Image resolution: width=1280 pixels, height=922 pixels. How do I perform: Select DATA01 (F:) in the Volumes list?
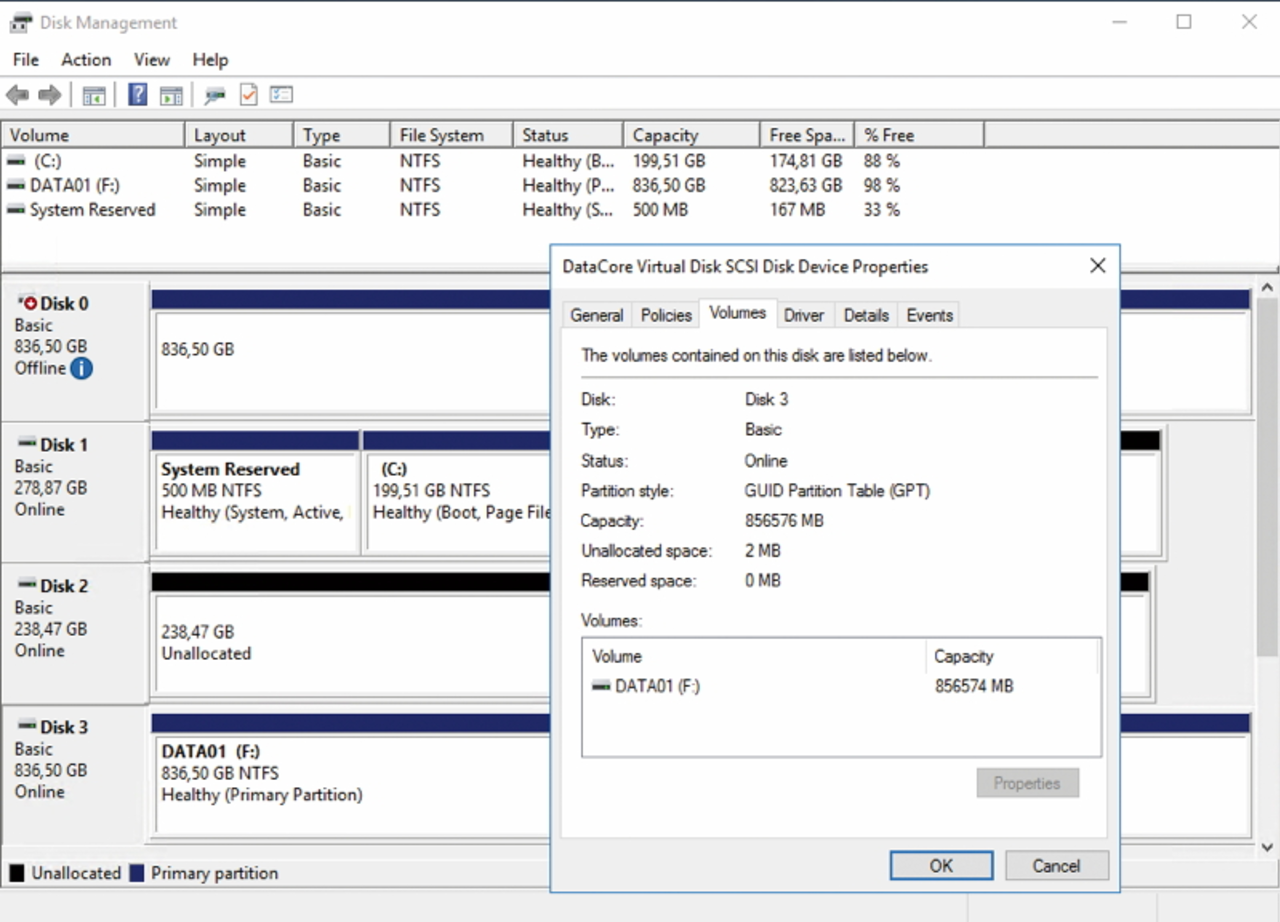coord(656,686)
